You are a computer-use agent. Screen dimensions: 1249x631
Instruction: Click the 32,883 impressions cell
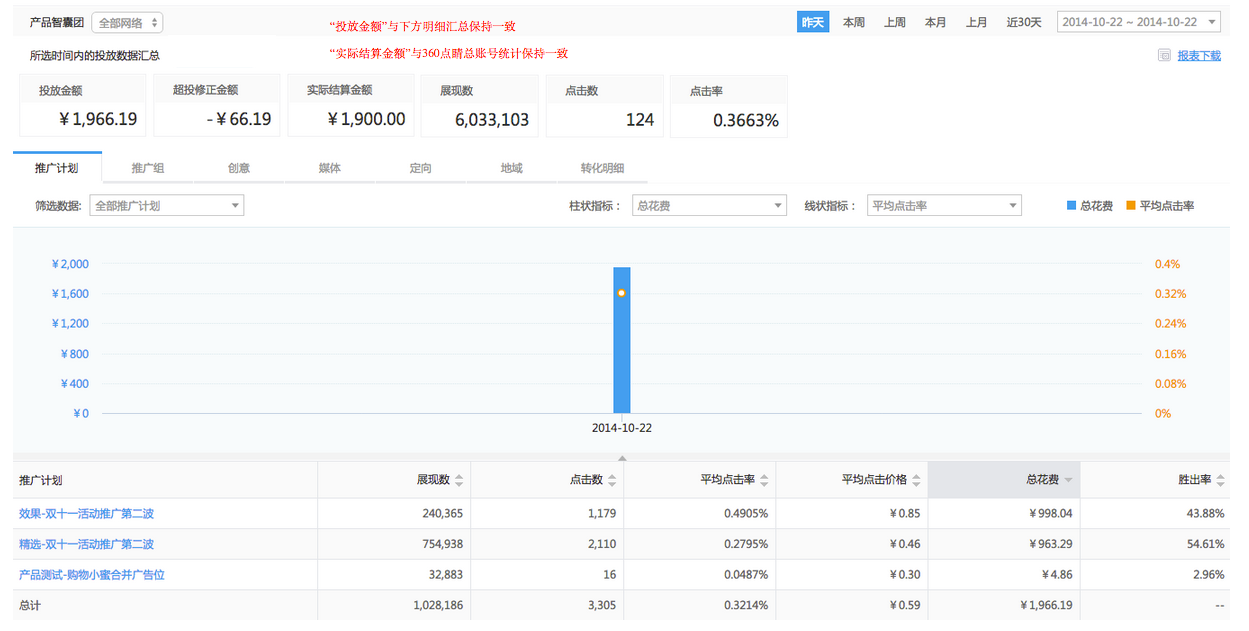point(444,575)
